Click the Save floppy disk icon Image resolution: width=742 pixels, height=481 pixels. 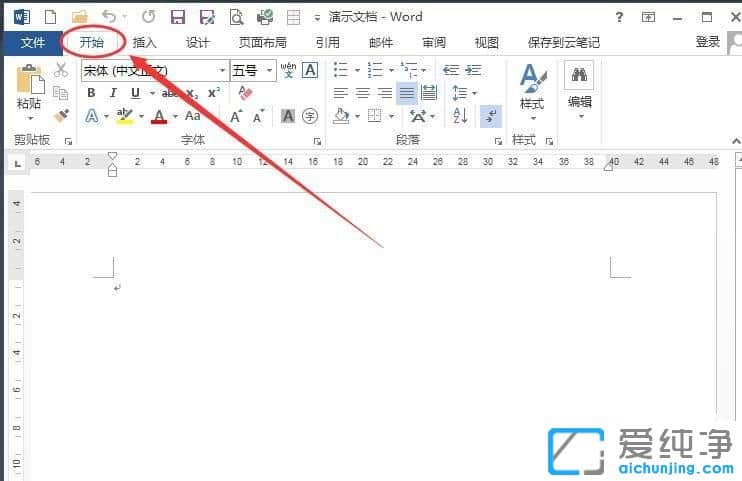tap(178, 18)
